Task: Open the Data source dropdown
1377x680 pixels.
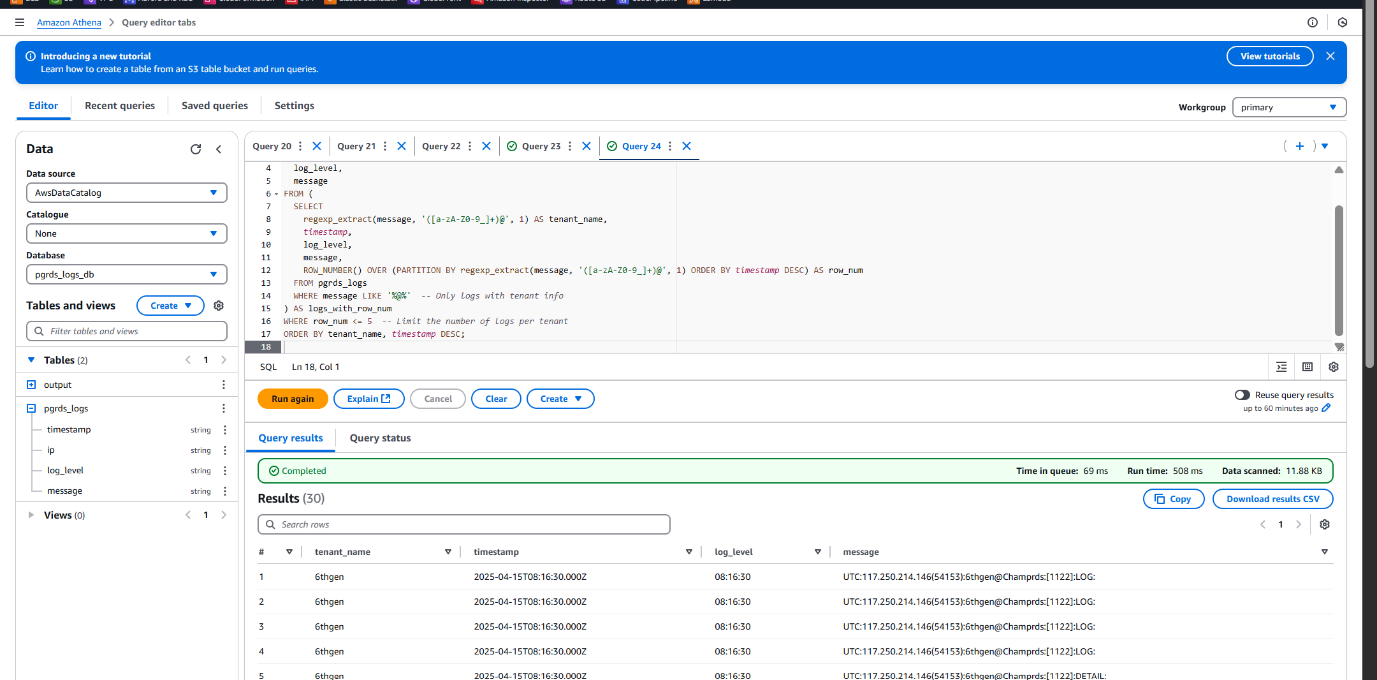Action: [x=127, y=193]
